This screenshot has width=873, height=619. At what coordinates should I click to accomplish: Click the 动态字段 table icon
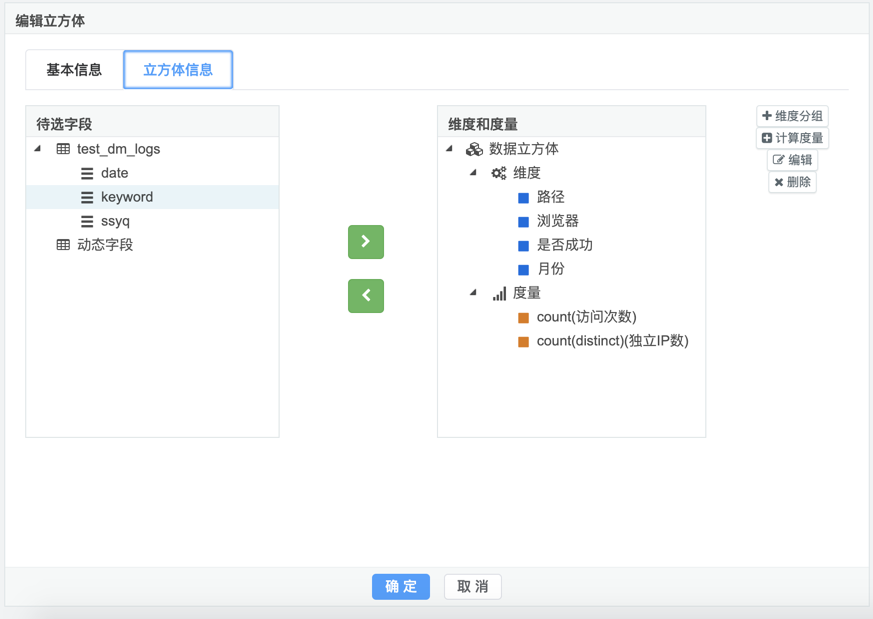(63, 245)
